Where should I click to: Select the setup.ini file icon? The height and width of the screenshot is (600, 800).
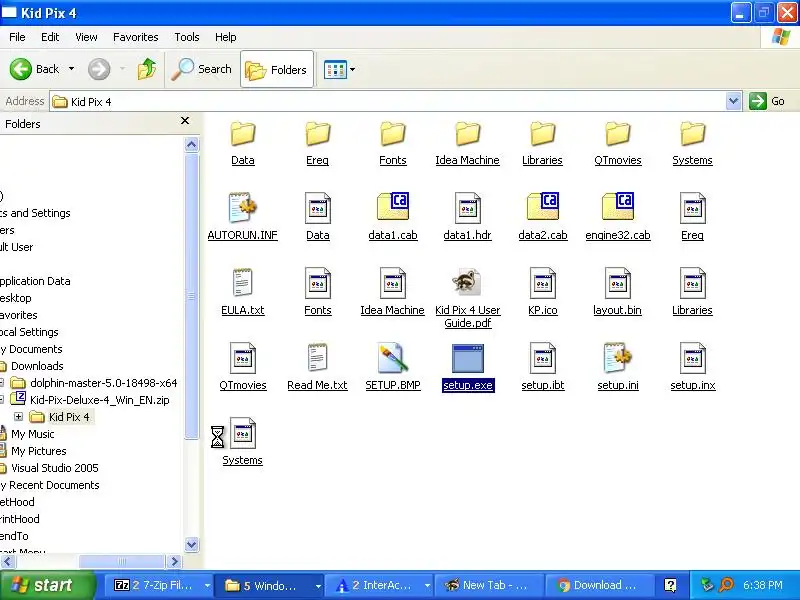pos(617,357)
